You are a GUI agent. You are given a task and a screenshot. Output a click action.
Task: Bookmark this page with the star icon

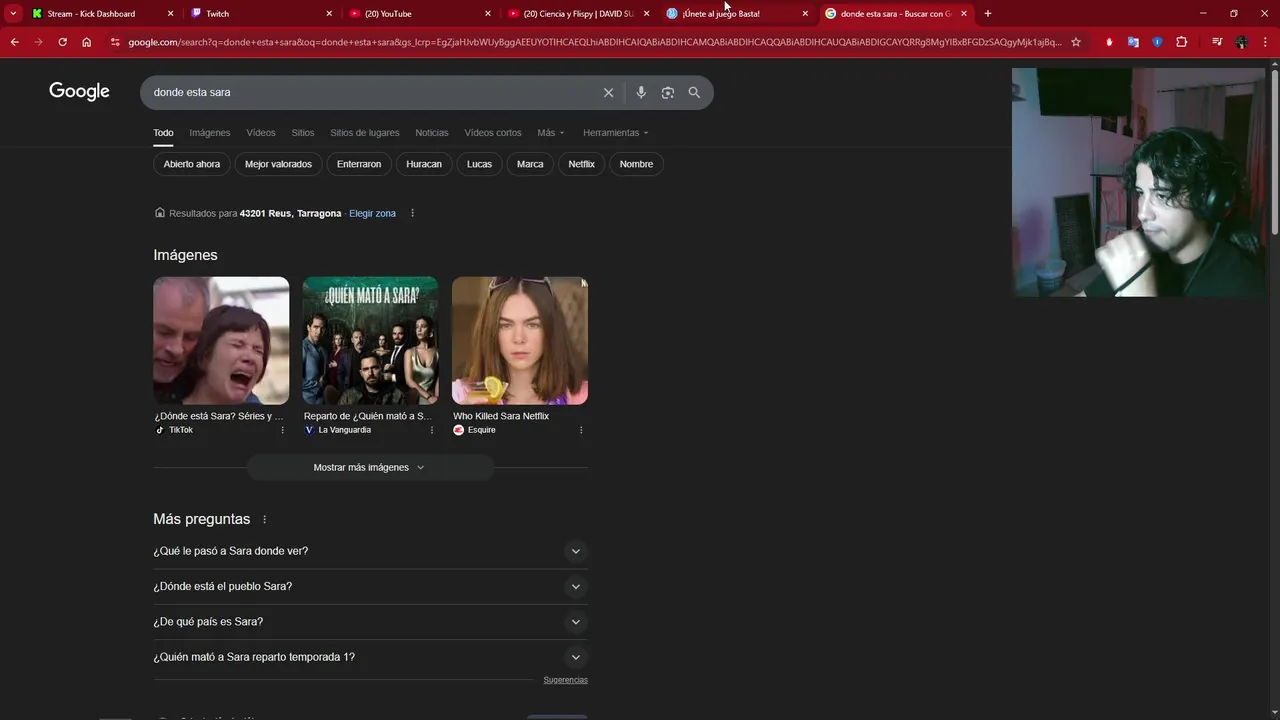pos(1076,42)
